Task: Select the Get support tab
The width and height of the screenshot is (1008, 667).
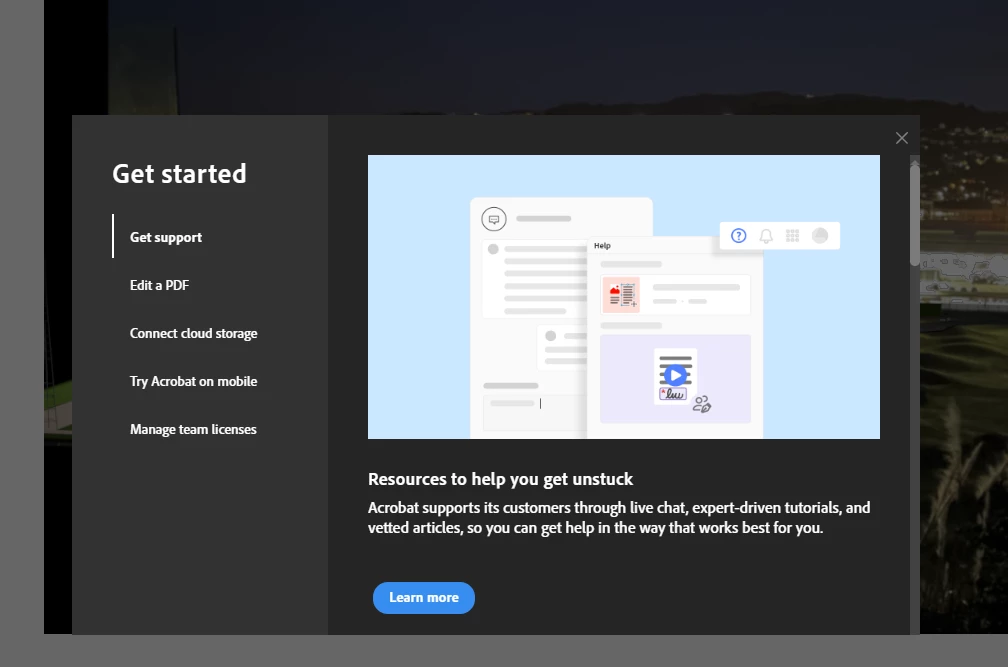Action: [166, 237]
